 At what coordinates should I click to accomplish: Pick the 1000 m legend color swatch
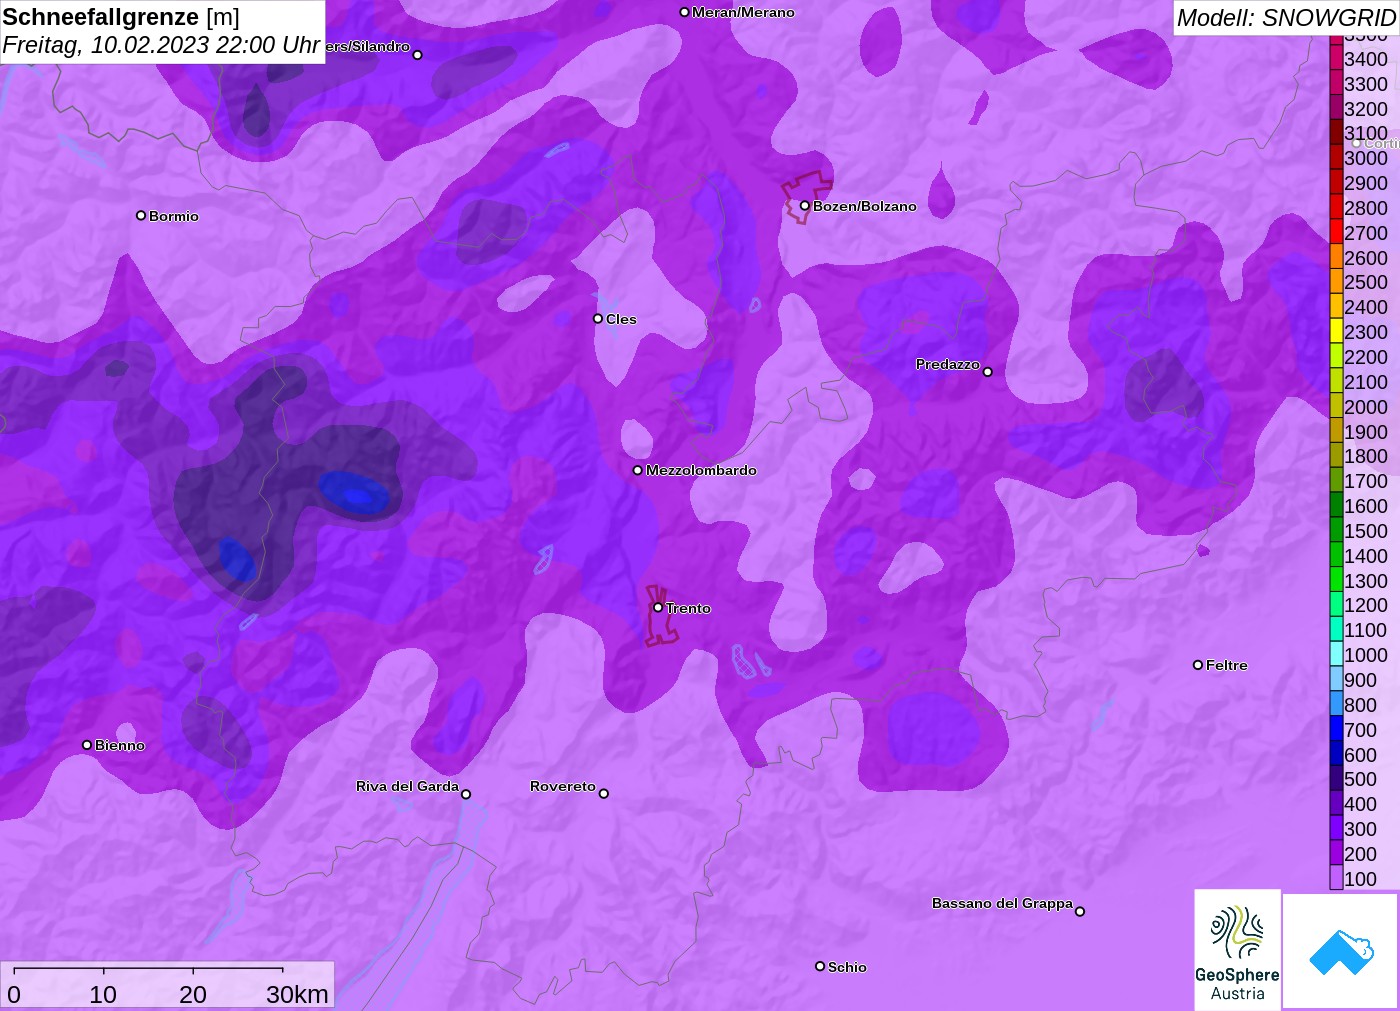click(x=1336, y=654)
